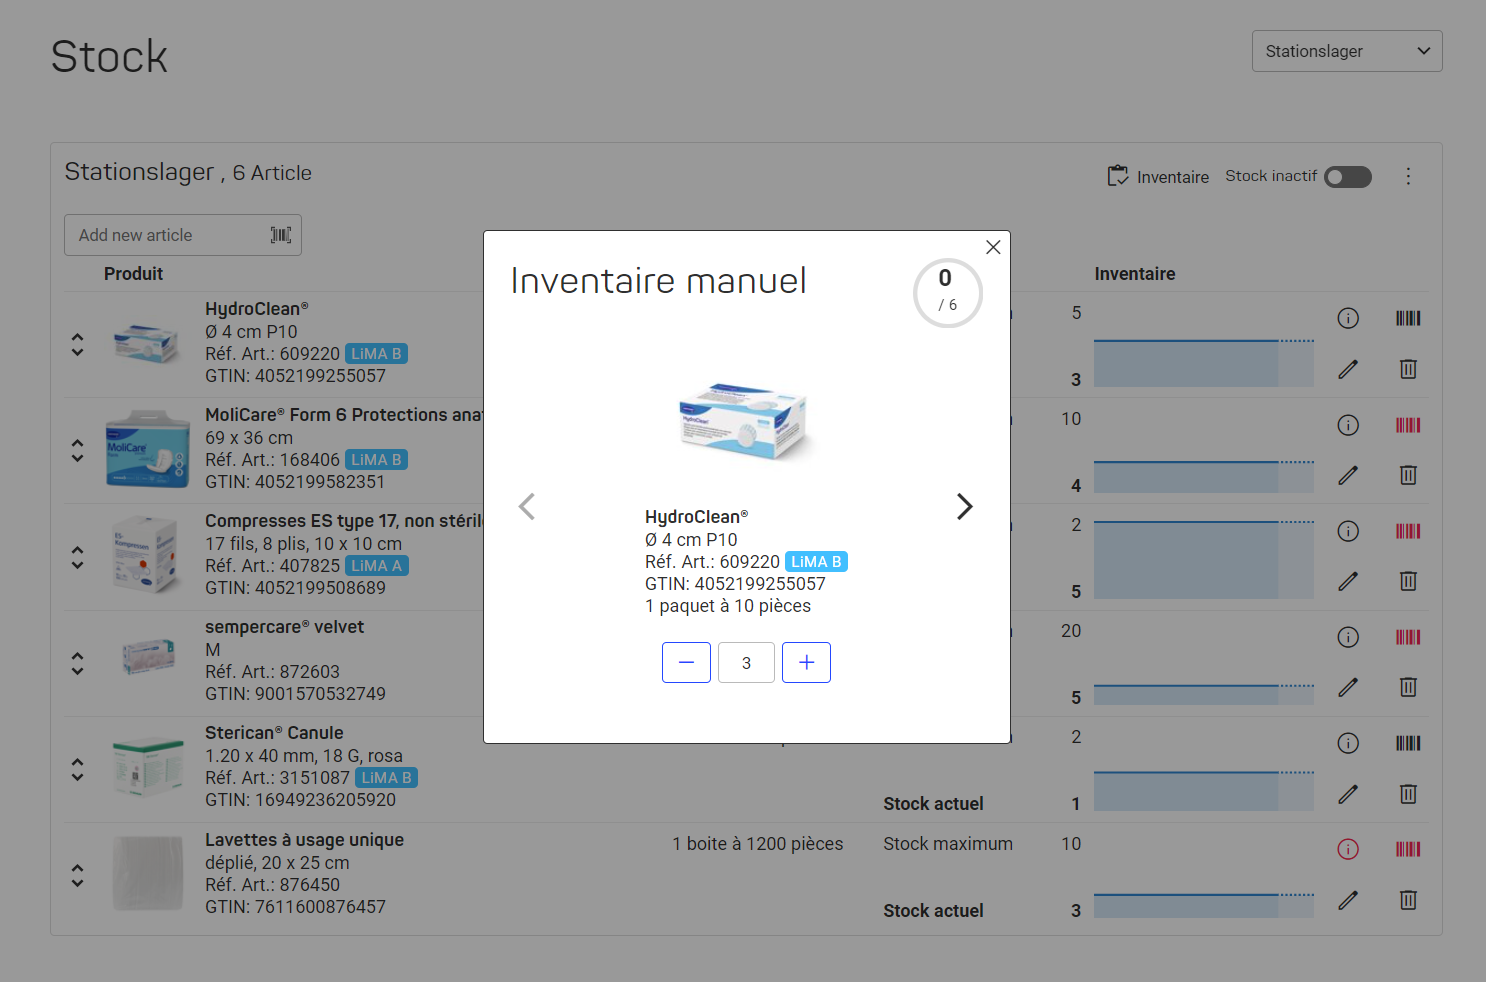The width and height of the screenshot is (1486, 982).
Task: Open barcode for Lavettes à usage unique
Action: click(1408, 849)
